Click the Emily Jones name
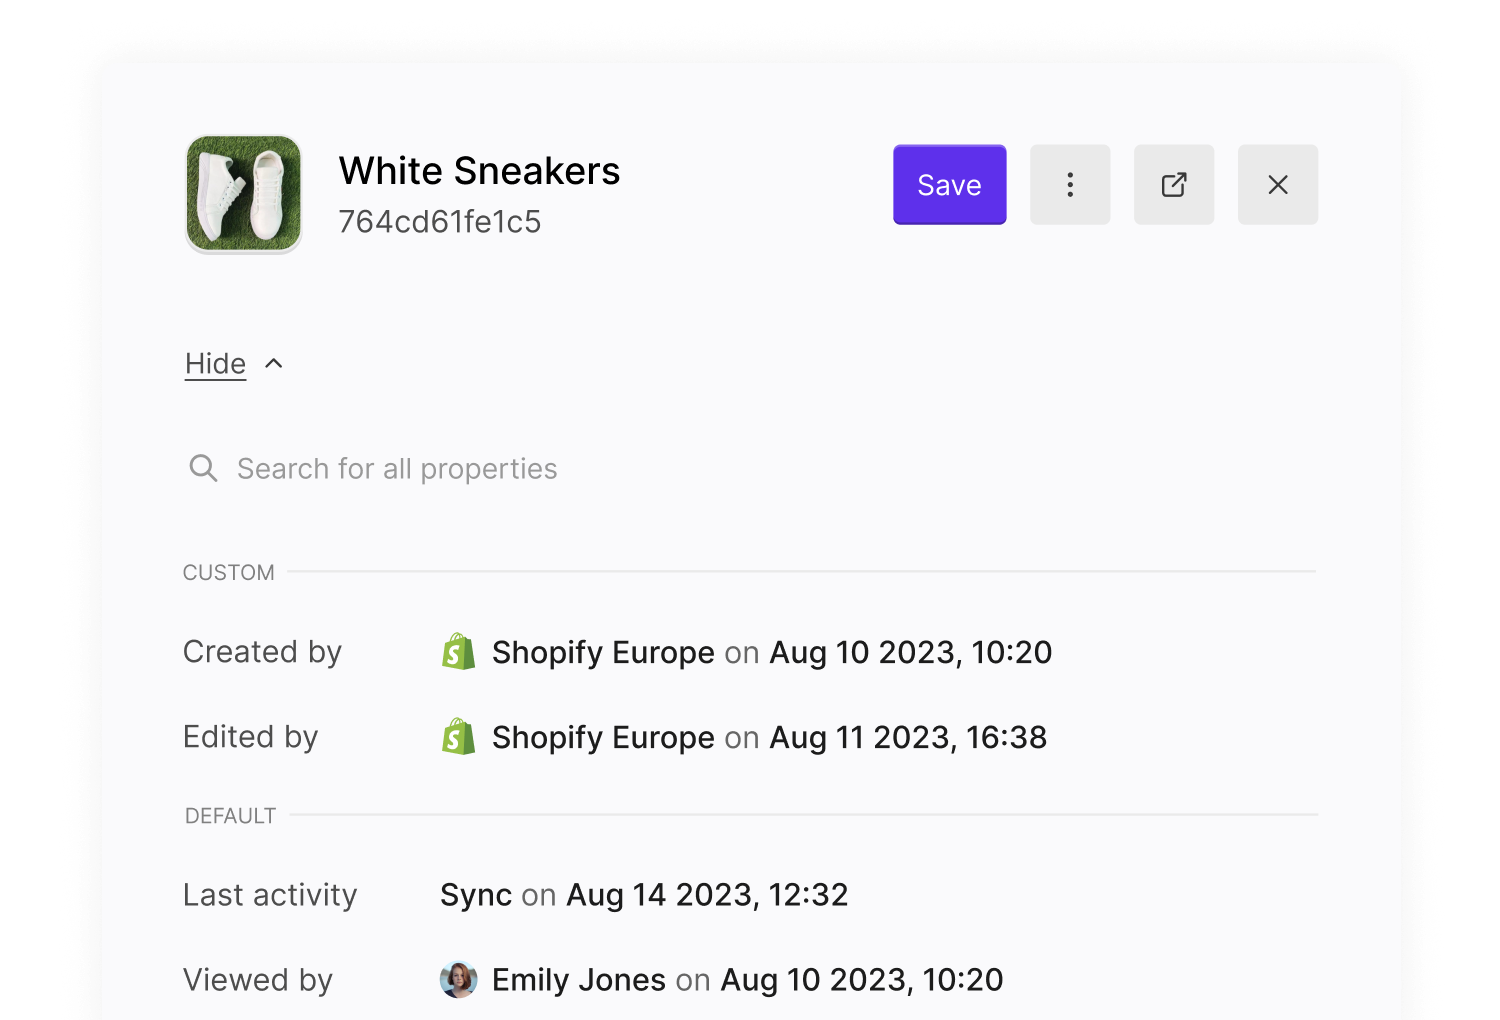The image size is (1500, 1020). [578, 980]
